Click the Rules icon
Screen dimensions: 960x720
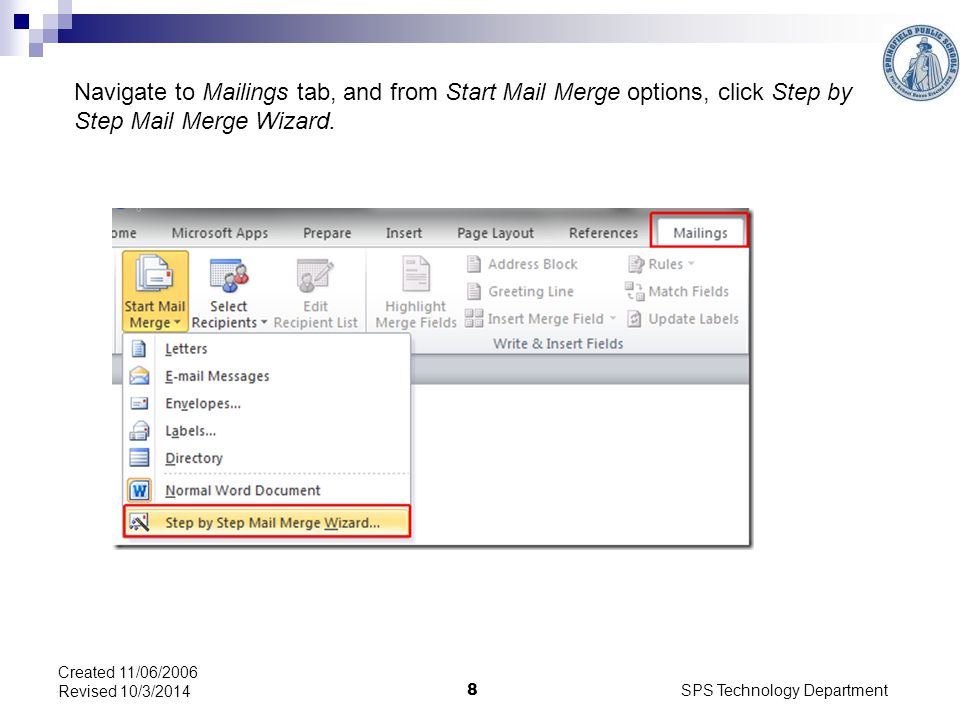(x=636, y=264)
